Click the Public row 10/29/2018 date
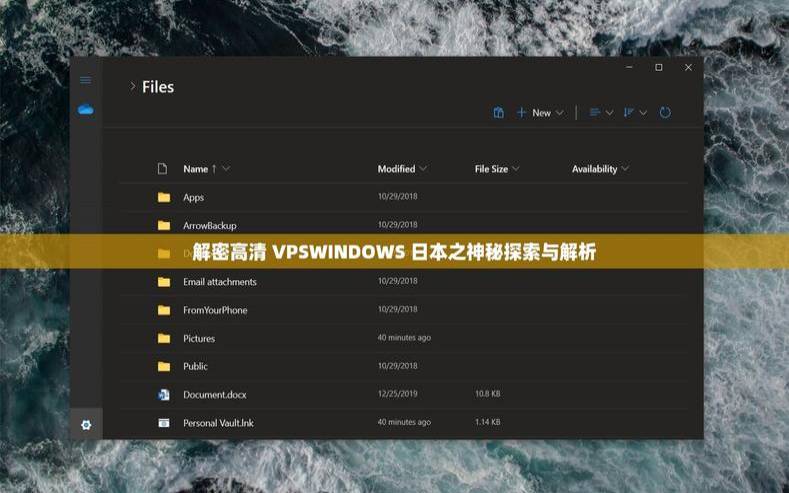789x493 pixels. (398, 366)
